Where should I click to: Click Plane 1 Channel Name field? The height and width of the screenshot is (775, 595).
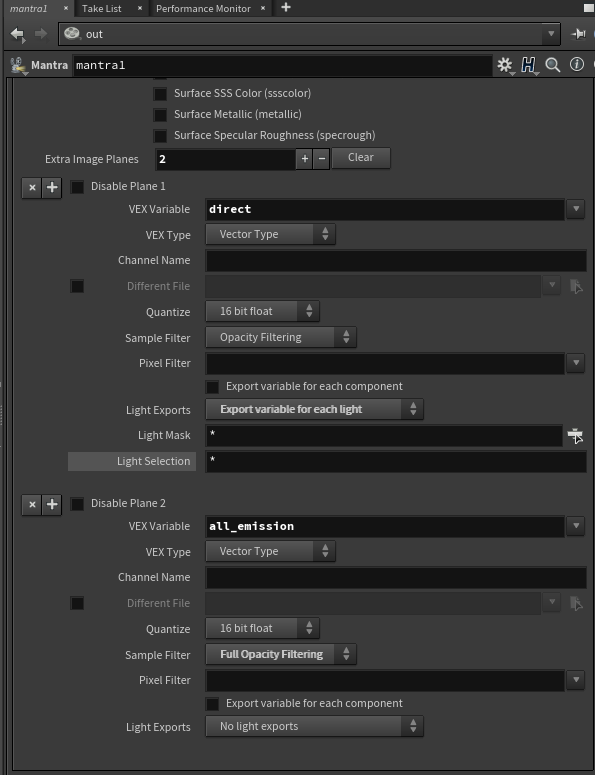(396, 260)
